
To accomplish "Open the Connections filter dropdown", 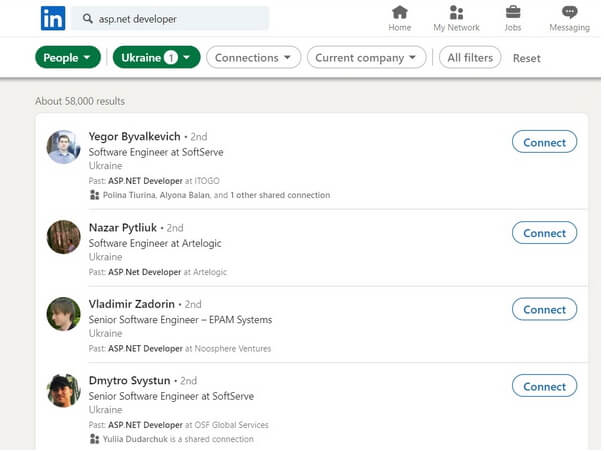I will point(253,57).
